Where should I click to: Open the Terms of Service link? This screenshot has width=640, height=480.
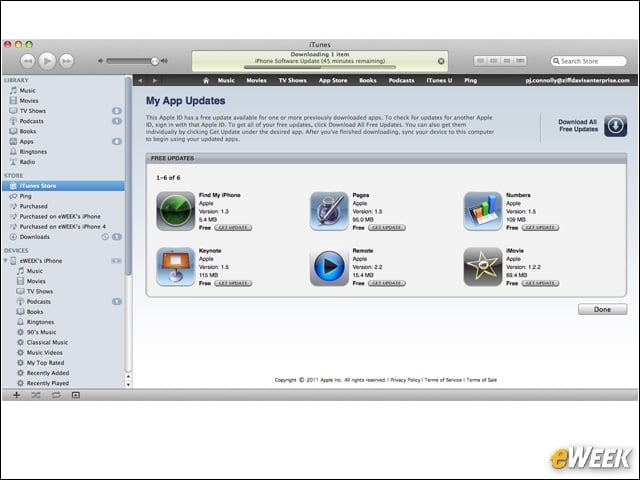pos(443,380)
